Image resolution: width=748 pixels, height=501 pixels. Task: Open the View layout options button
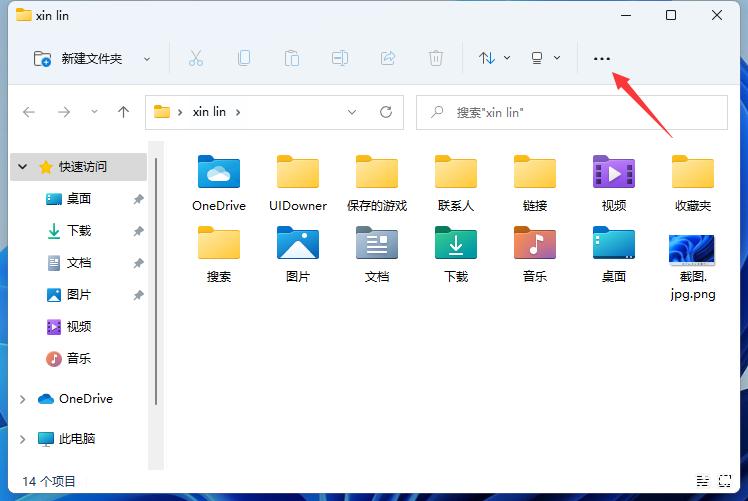tap(545, 58)
